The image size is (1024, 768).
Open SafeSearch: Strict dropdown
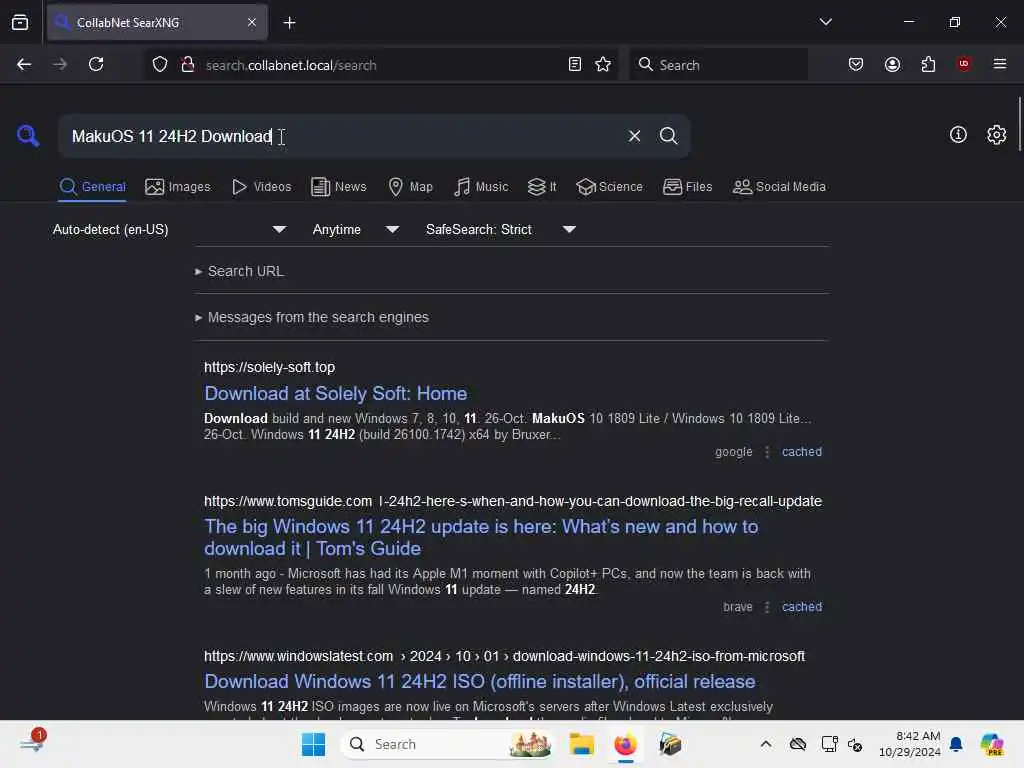tap(500, 229)
